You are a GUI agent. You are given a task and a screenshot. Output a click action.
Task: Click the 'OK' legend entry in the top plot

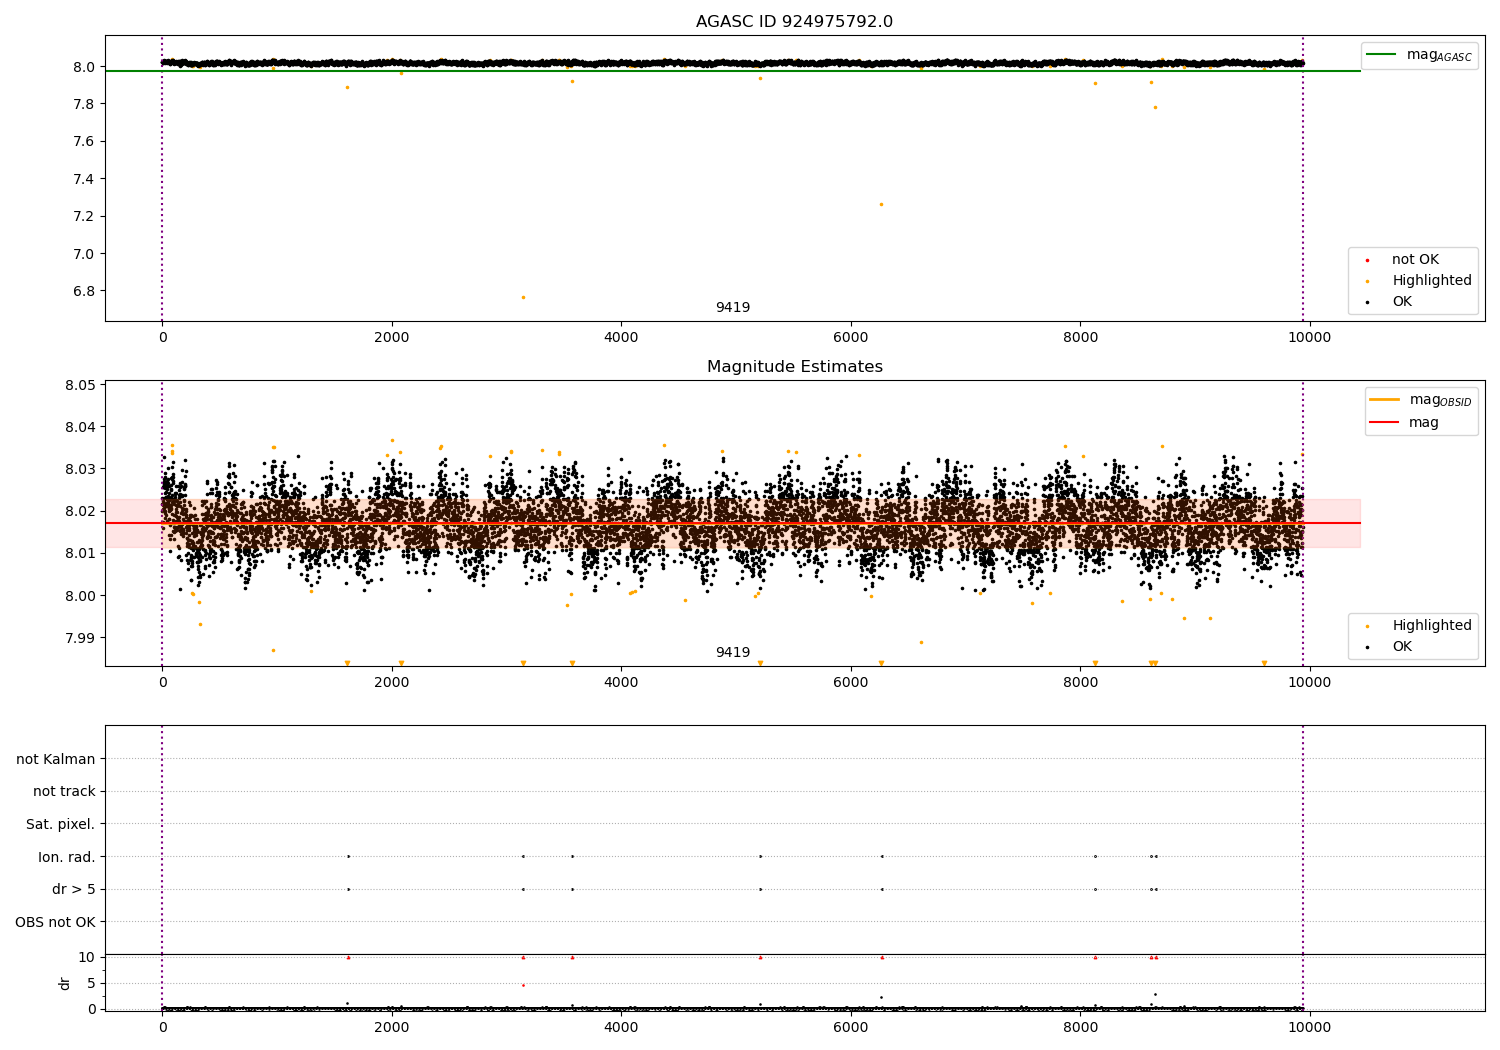pyautogui.click(x=1388, y=302)
